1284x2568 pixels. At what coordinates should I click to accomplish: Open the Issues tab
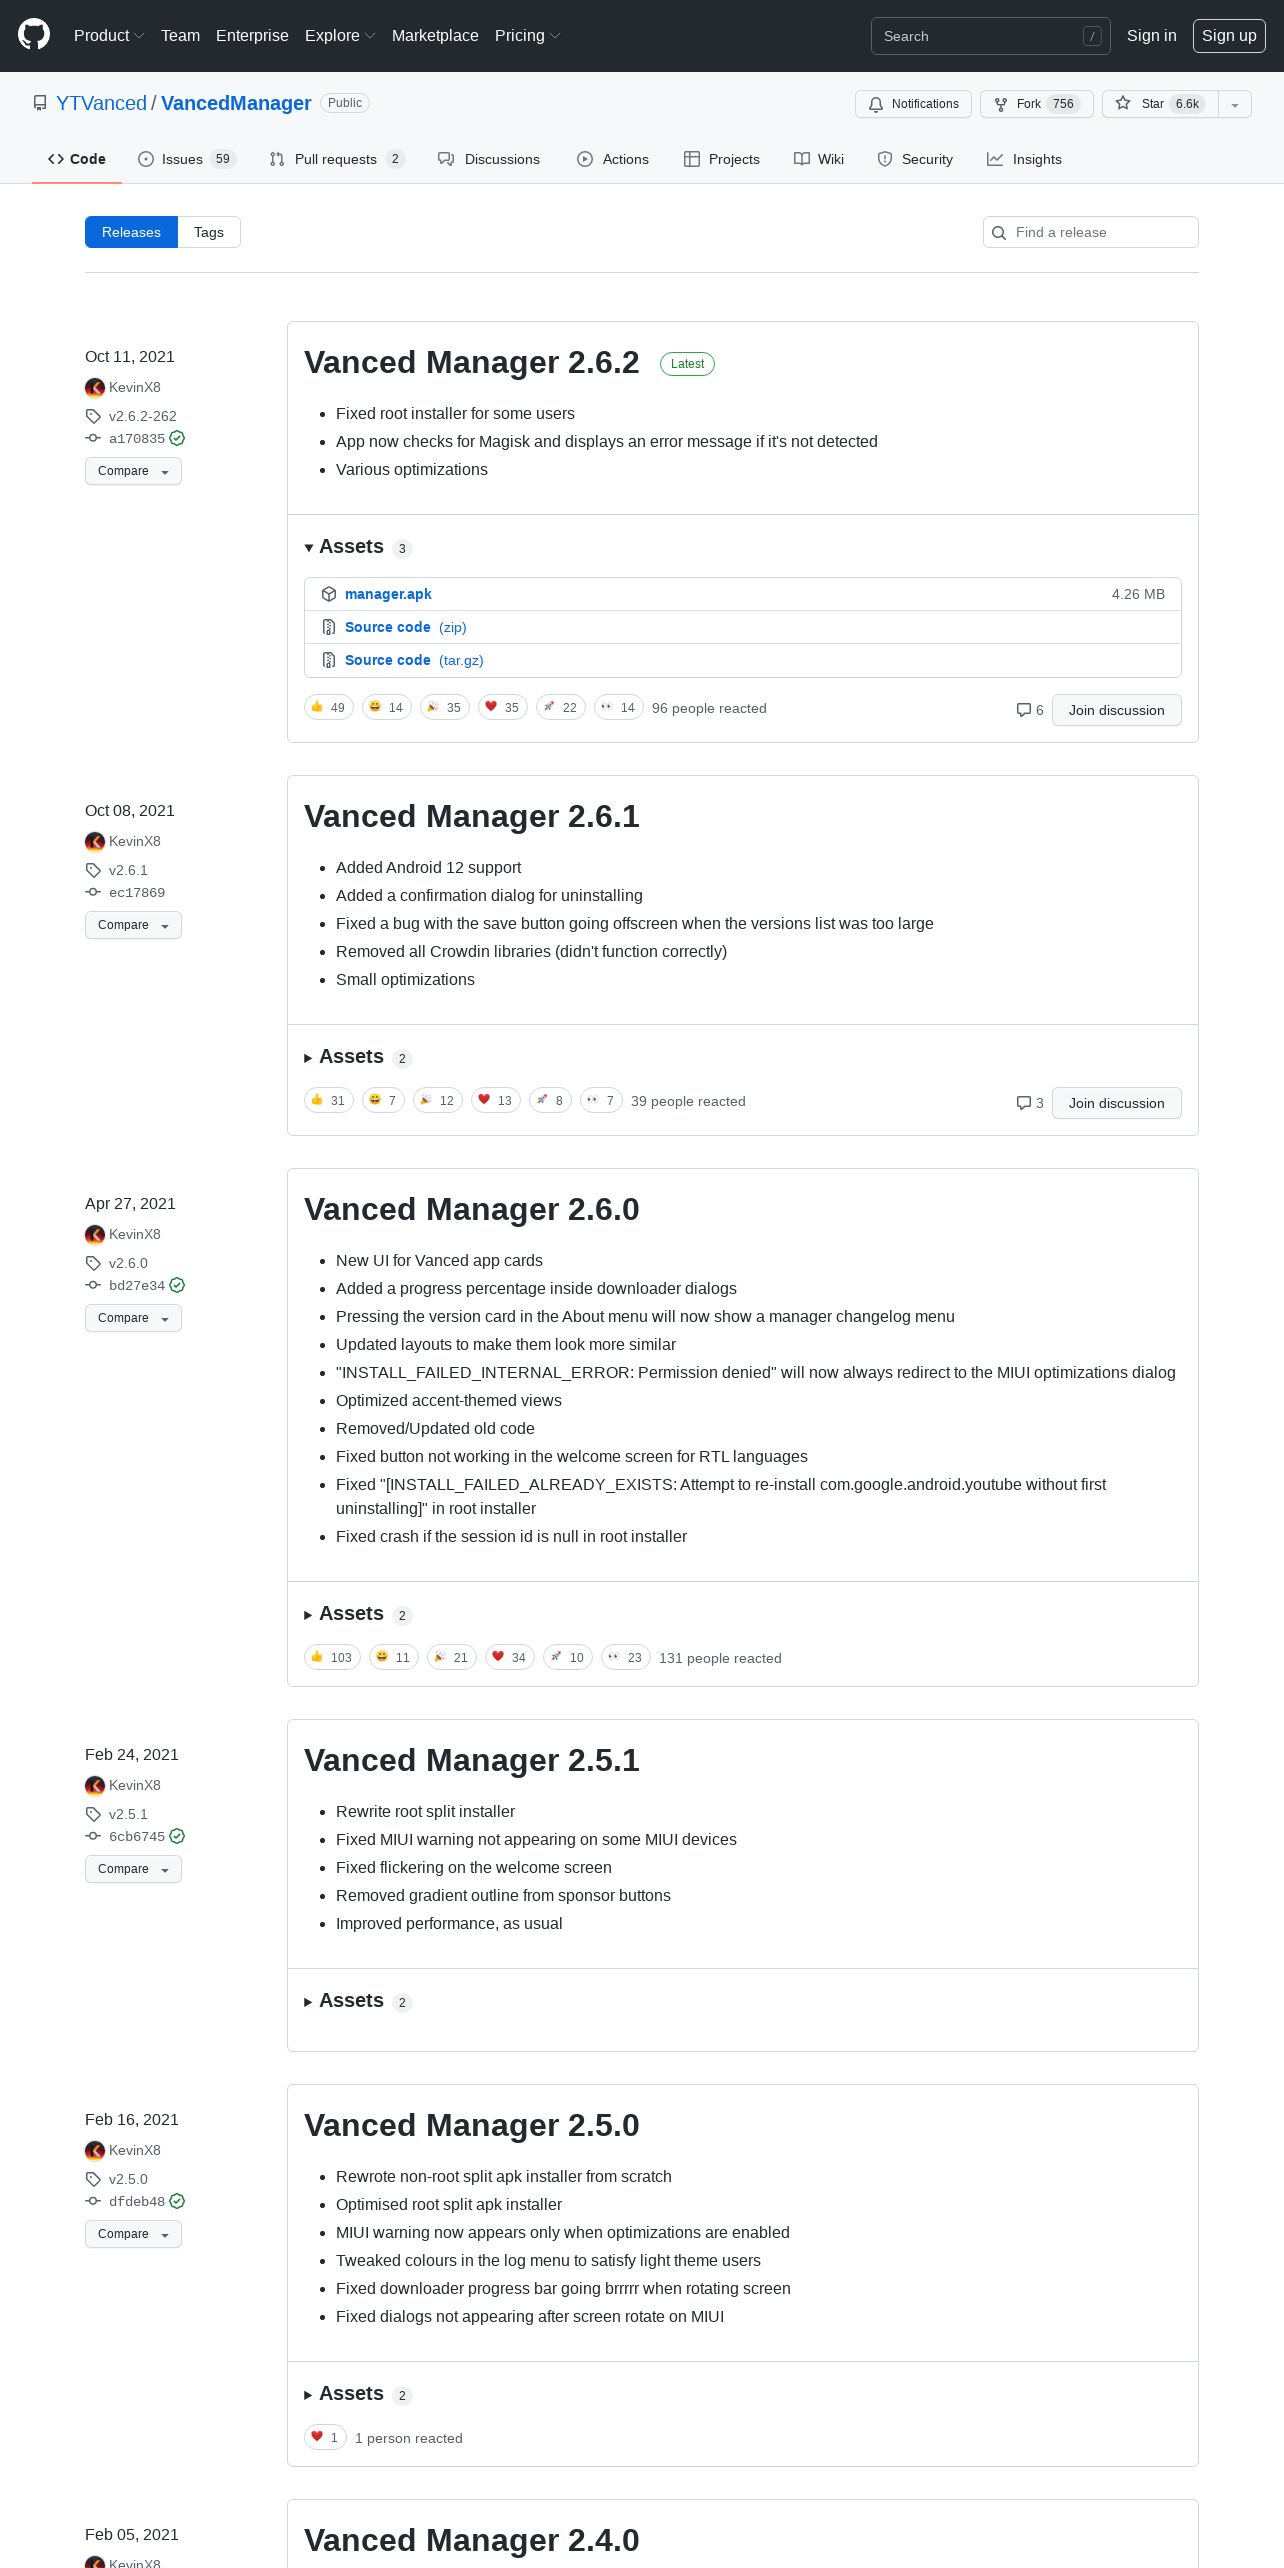tap(186, 159)
